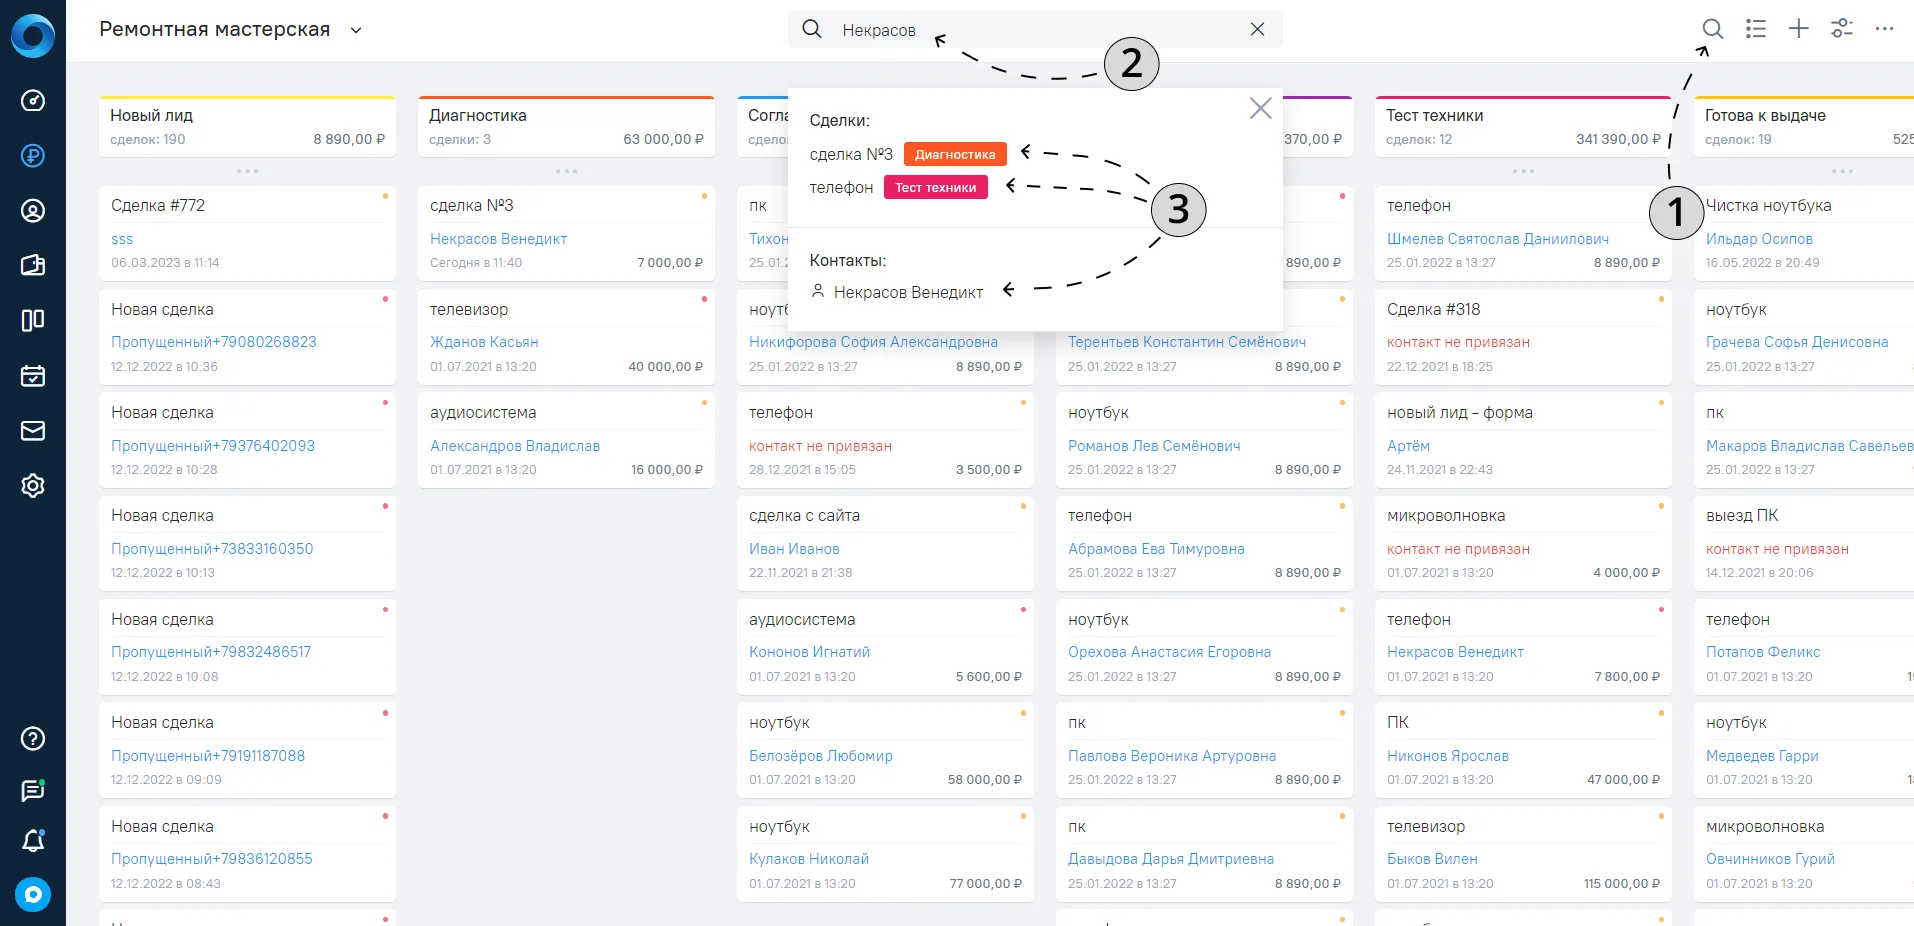Expand the dots handle under Новый лид column
This screenshot has height=926, width=1914.
click(x=247, y=171)
